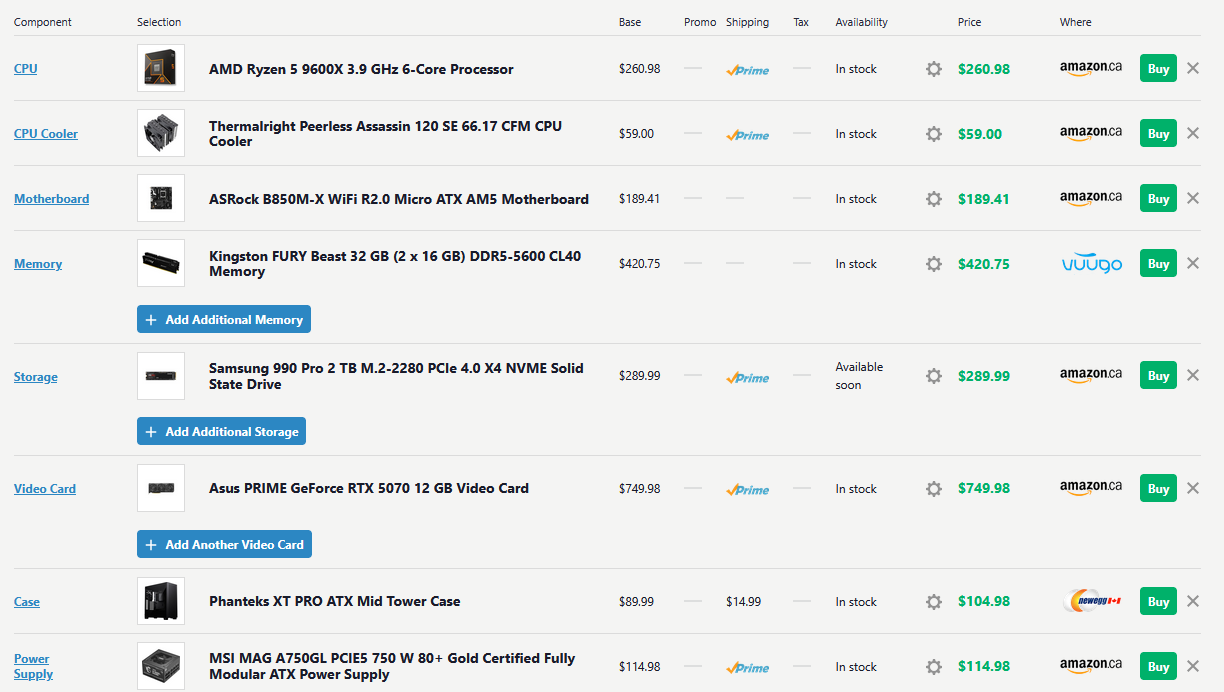Buy the Samsung 990 Pro SSD
The height and width of the screenshot is (692, 1224).
[1158, 376]
